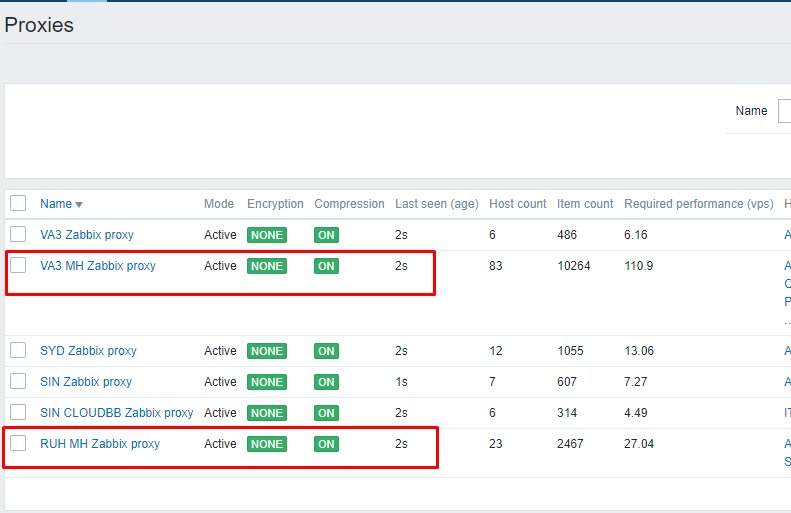Click the ON compression badge for SYD proxy
This screenshot has height=513, width=791.
point(326,351)
